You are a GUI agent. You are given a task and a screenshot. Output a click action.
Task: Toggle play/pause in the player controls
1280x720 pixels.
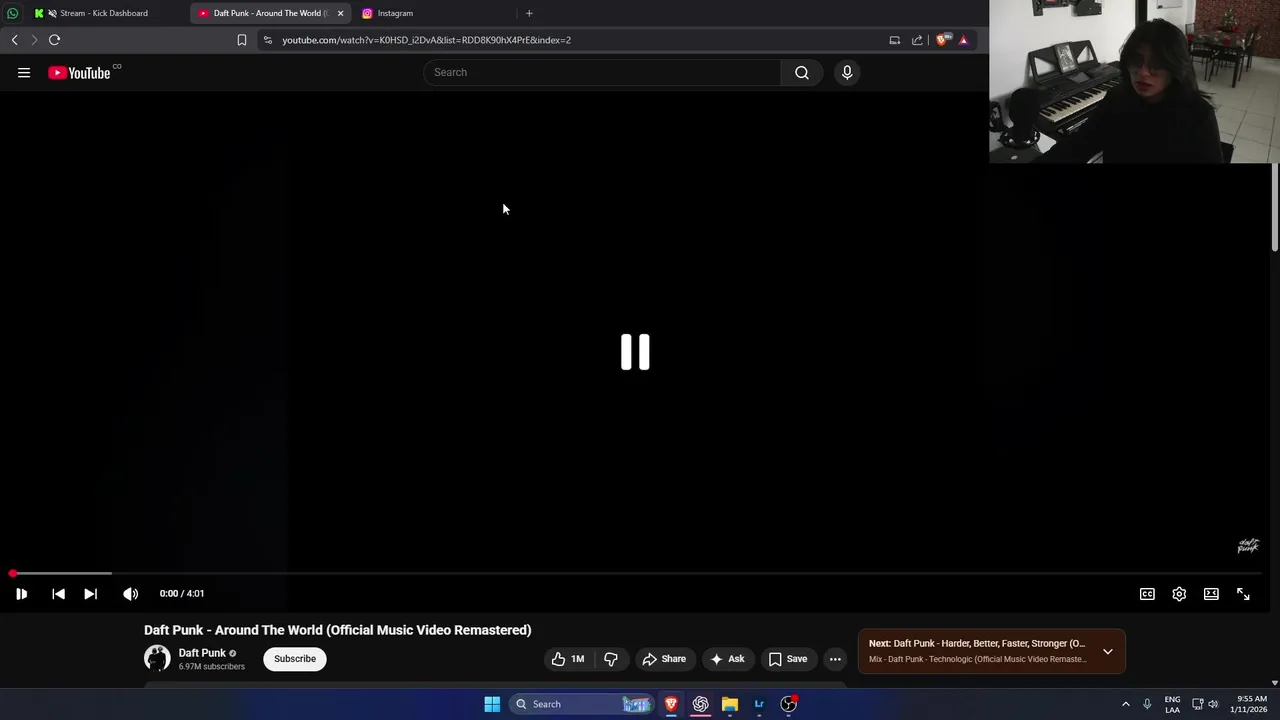pos(21,594)
